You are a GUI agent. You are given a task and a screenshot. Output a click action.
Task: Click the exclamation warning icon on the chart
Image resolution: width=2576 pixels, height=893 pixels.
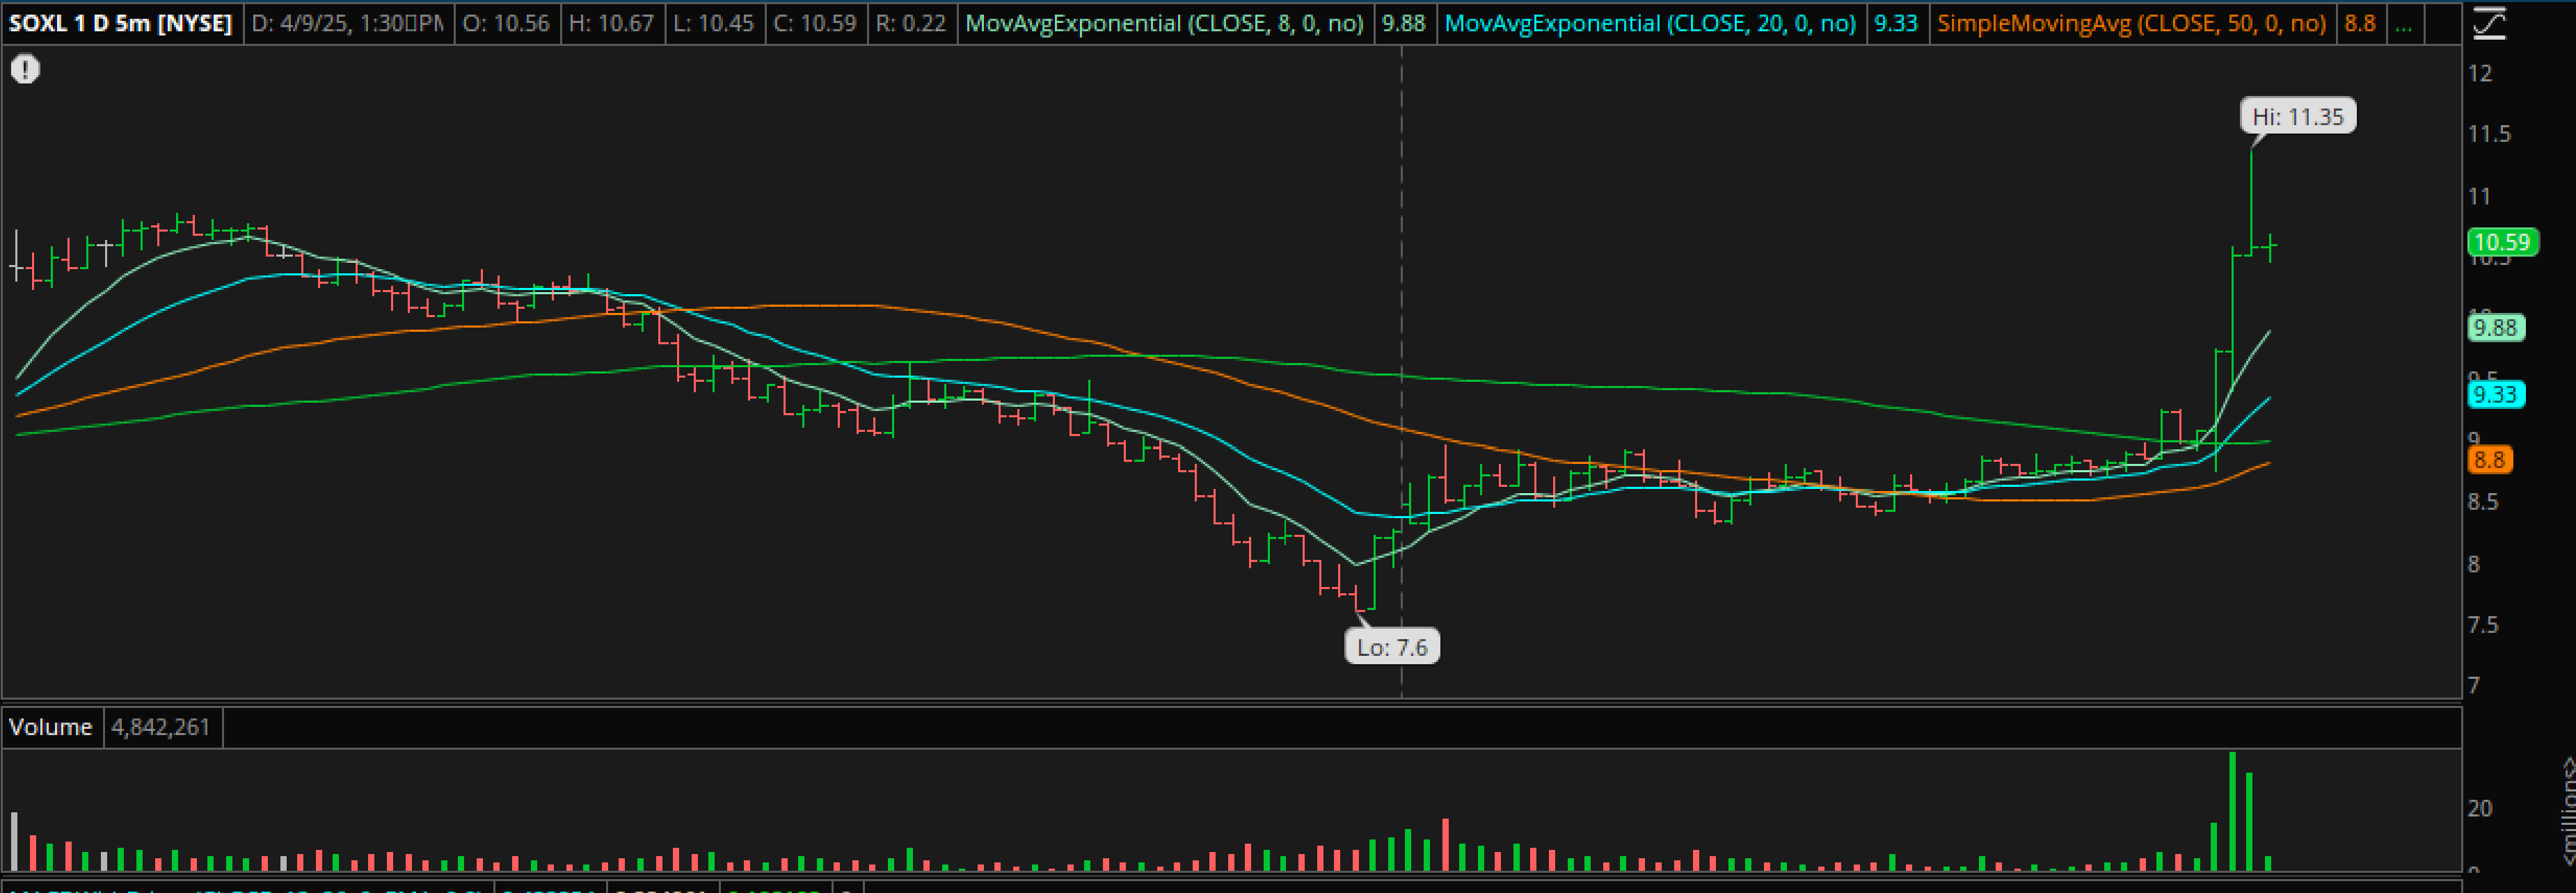[25, 69]
